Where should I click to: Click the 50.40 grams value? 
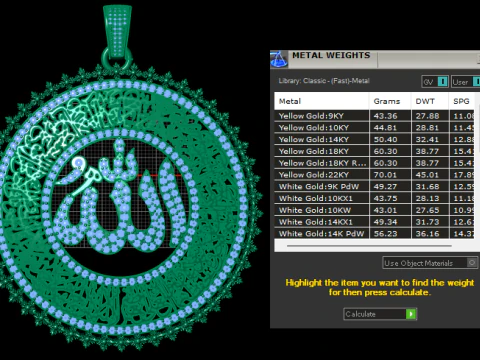tap(385, 140)
